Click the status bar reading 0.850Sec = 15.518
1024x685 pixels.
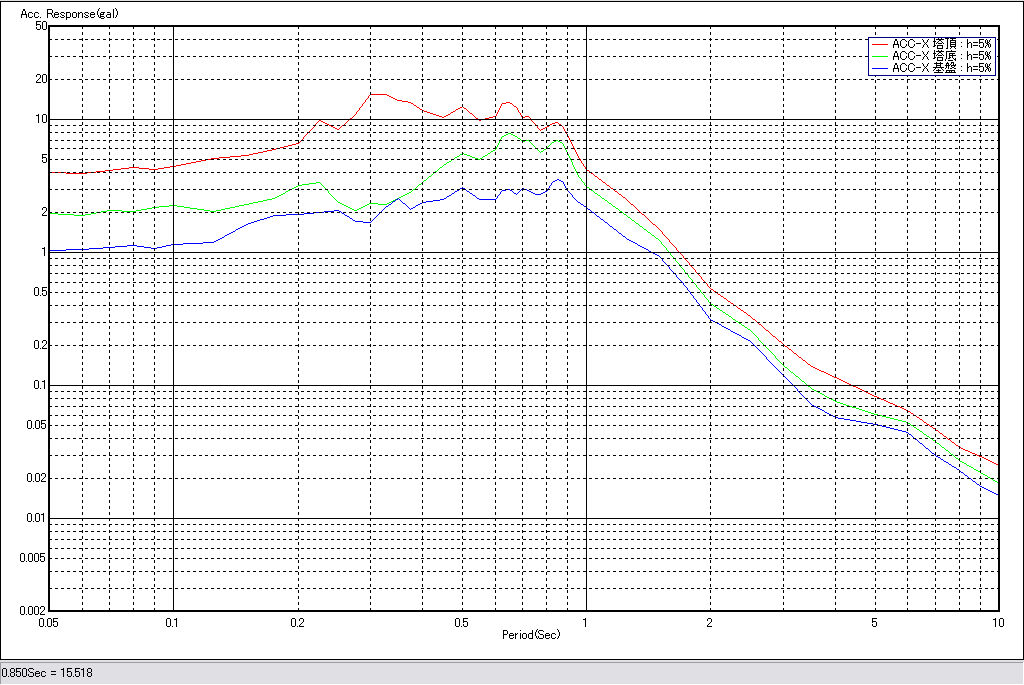tap(41, 674)
